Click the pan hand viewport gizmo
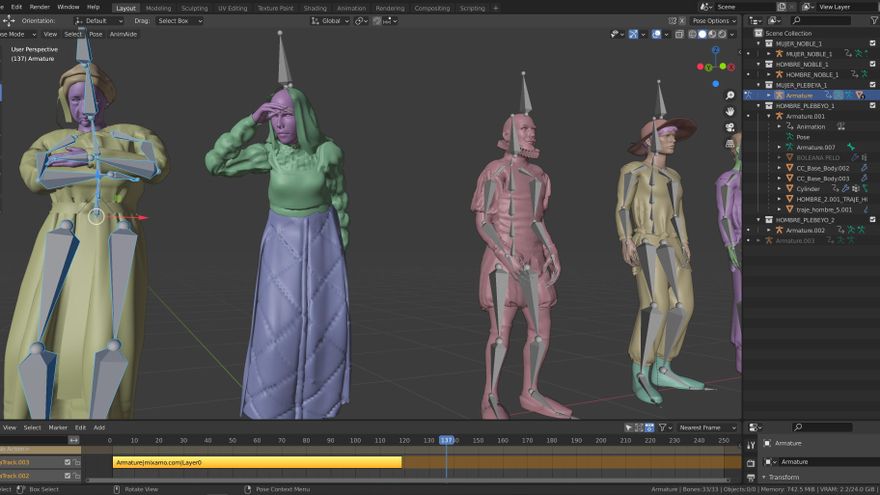880x495 pixels. click(730, 111)
